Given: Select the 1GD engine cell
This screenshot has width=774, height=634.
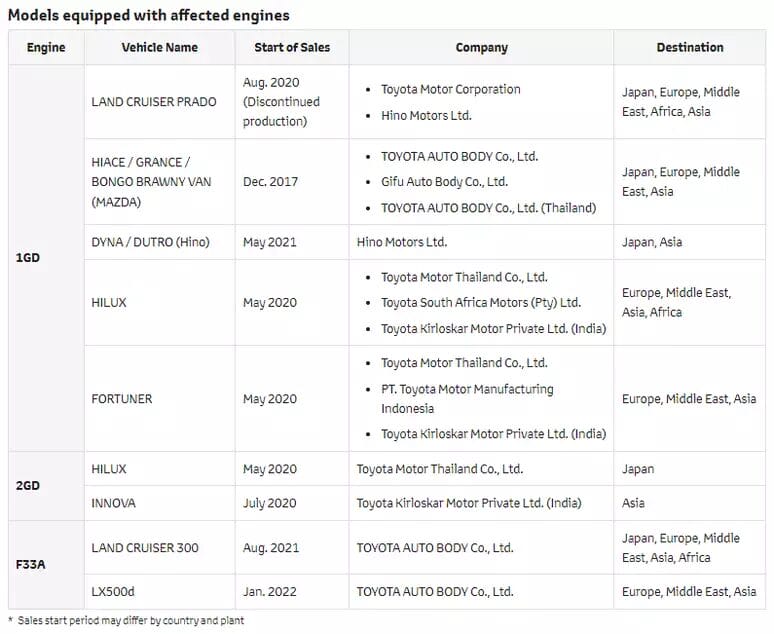Looking at the screenshot, I should (x=28, y=257).
